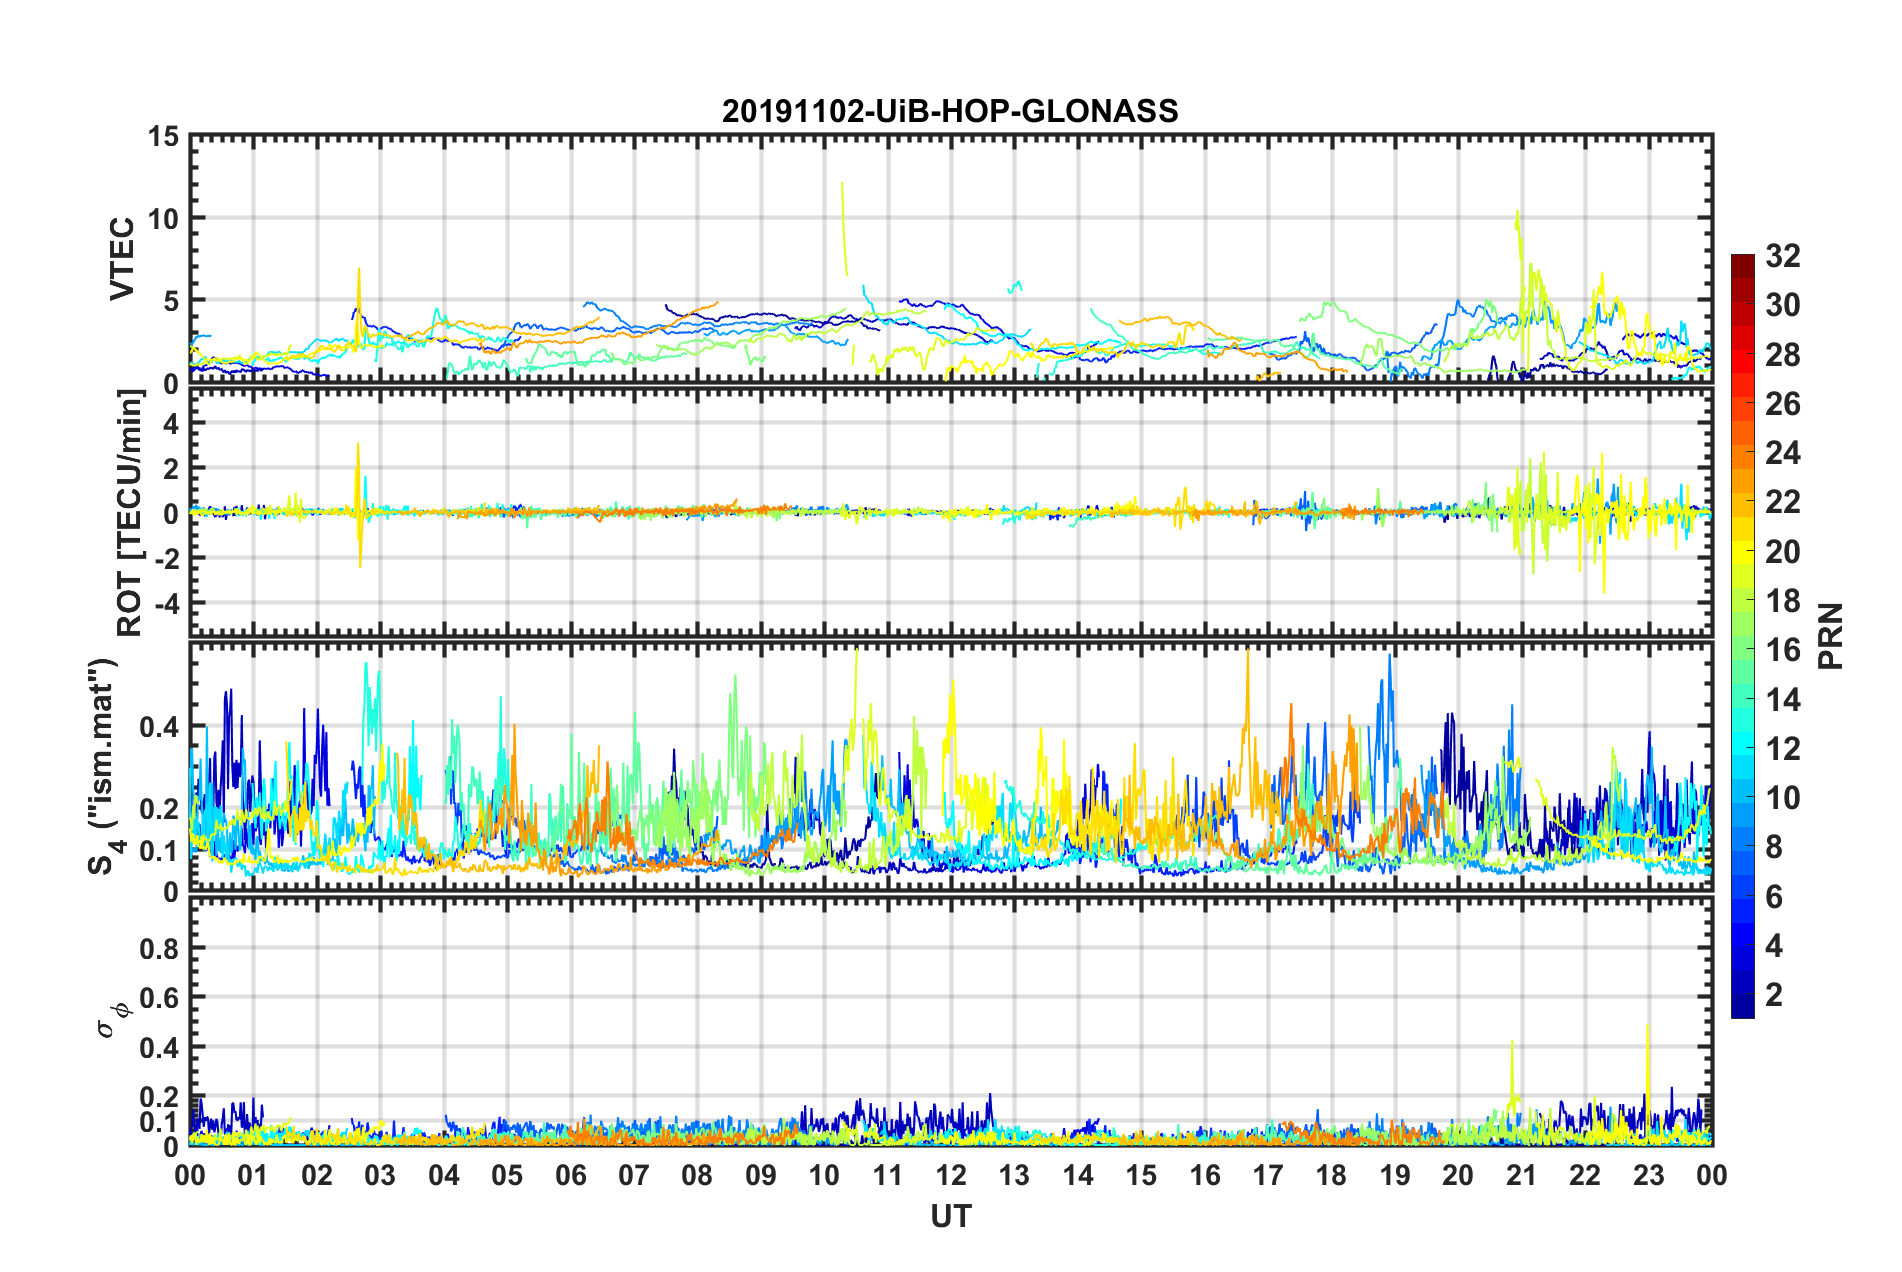1902x1272 pixels.
Task: Click S4 axis tick label 0.4
Action: point(159,727)
